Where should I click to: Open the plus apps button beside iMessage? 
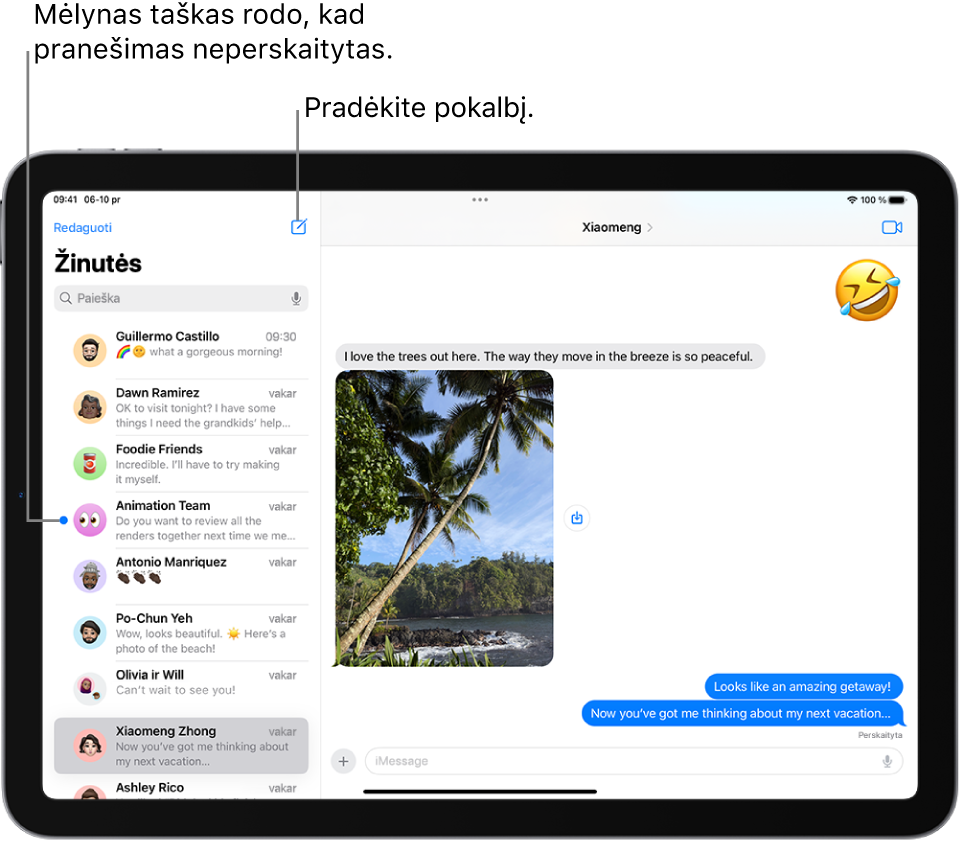[343, 761]
